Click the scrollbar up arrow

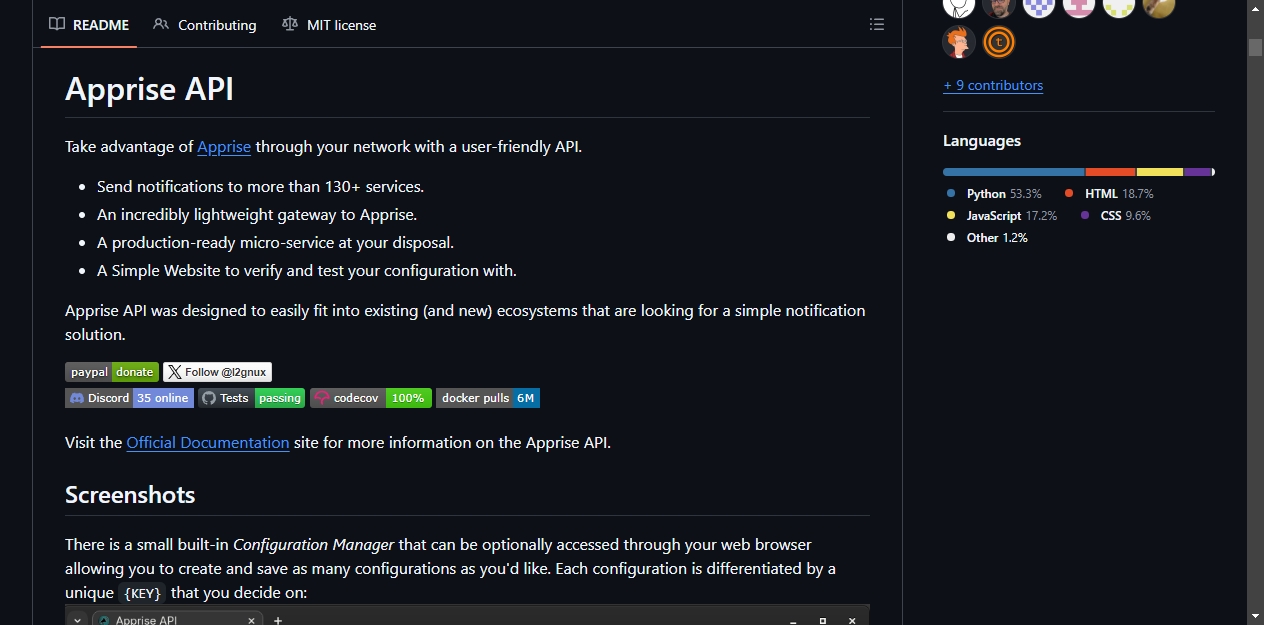point(1255,9)
